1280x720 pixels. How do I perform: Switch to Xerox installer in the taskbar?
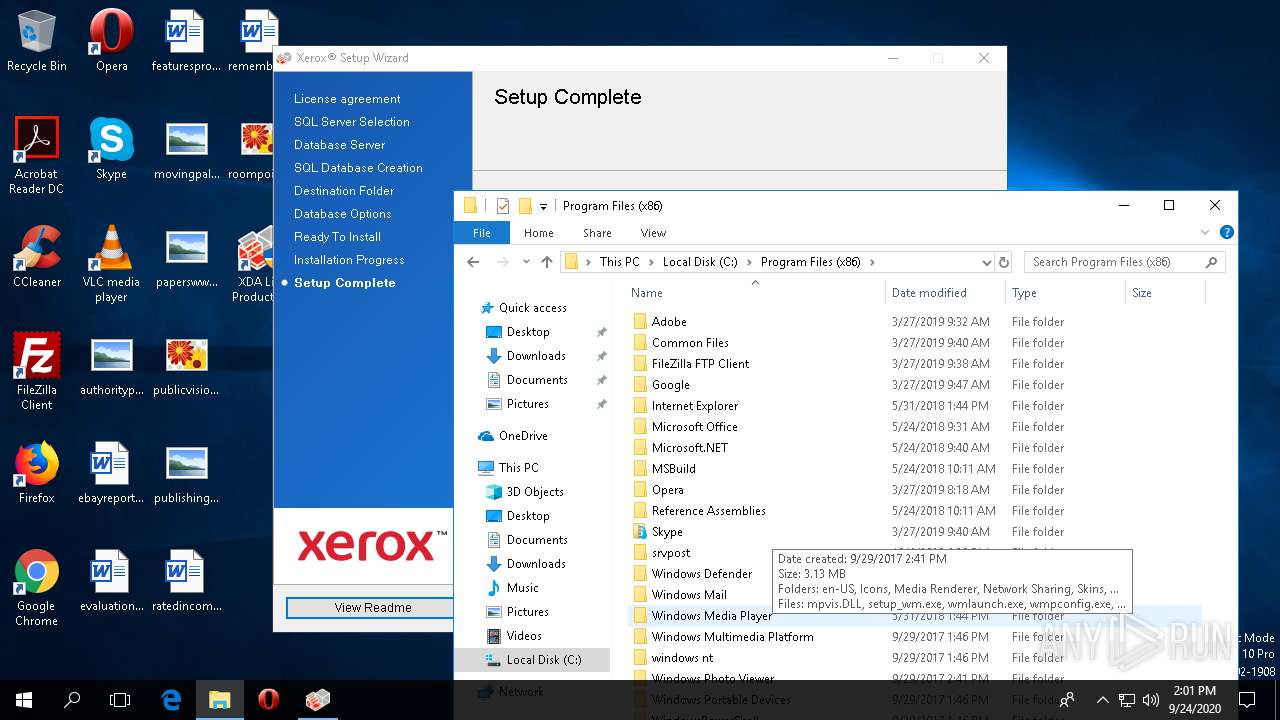click(x=317, y=700)
